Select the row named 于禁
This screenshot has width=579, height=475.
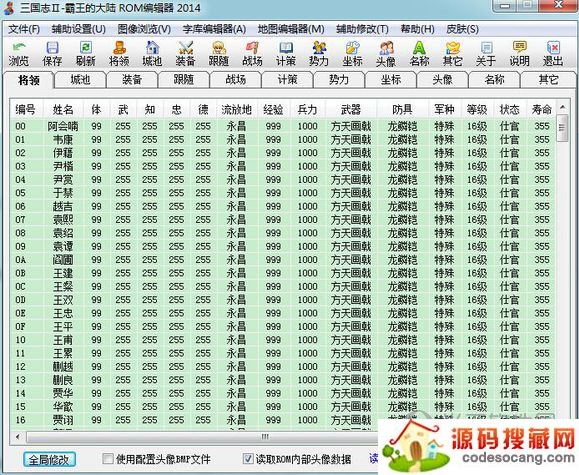(282, 193)
